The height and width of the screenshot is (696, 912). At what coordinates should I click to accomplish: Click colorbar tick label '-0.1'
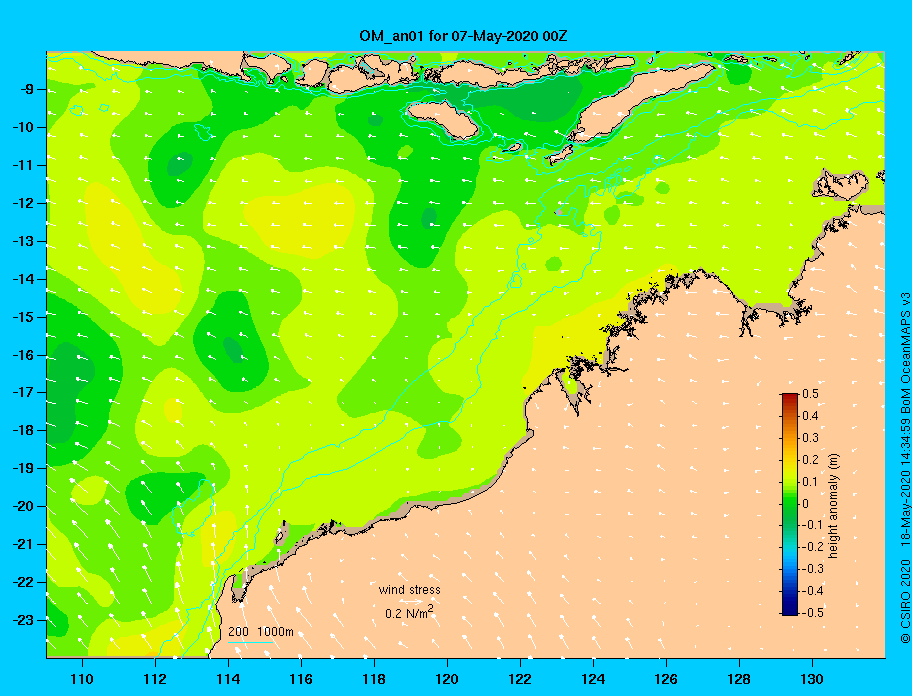(814, 525)
